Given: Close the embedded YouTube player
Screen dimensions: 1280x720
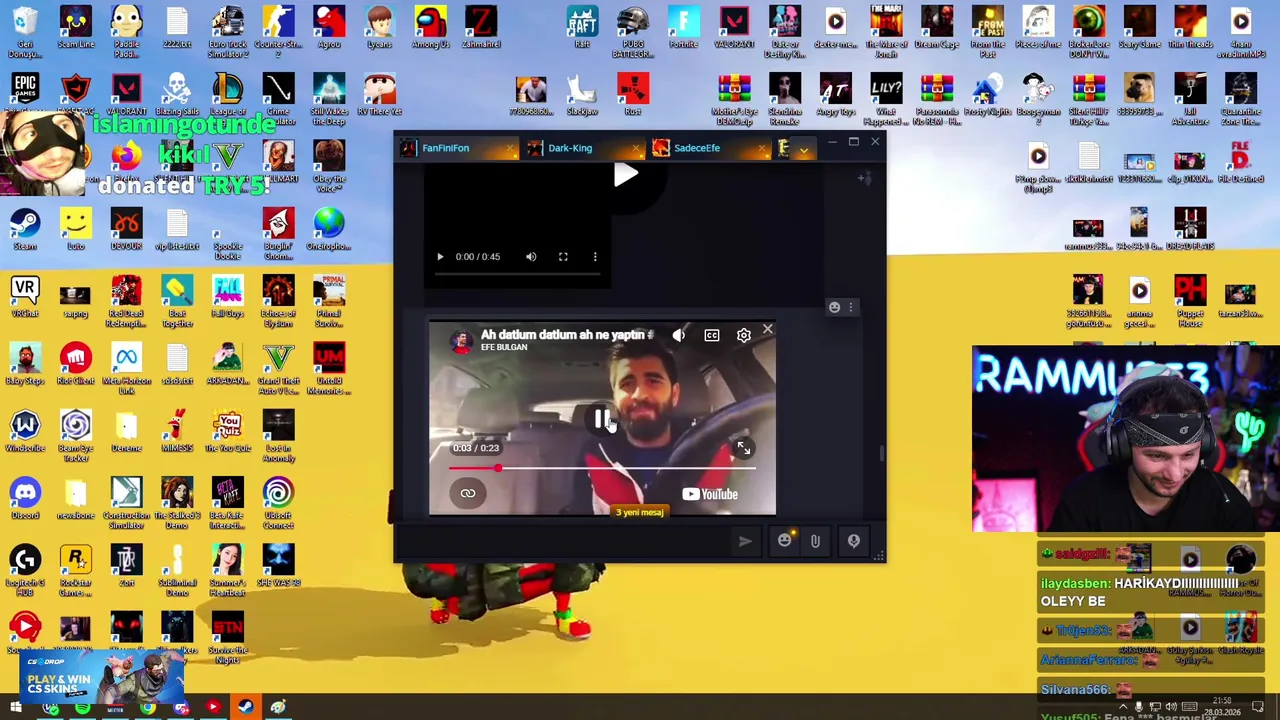Looking at the screenshot, I should coord(767,329).
